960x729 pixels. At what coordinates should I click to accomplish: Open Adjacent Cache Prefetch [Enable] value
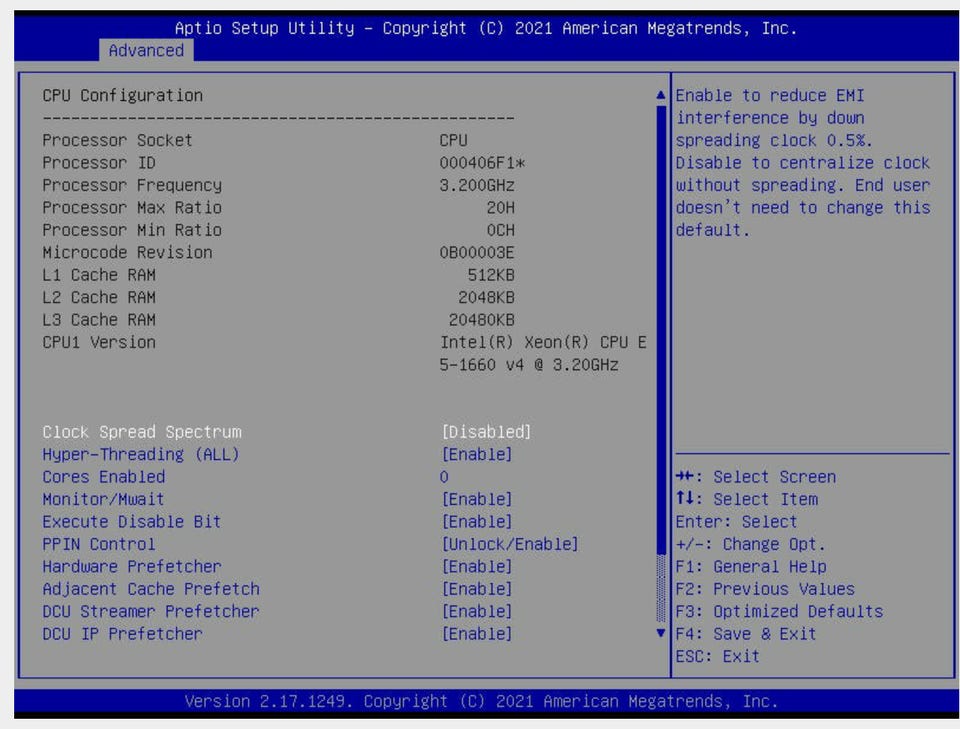pyautogui.click(x=476, y=589)
